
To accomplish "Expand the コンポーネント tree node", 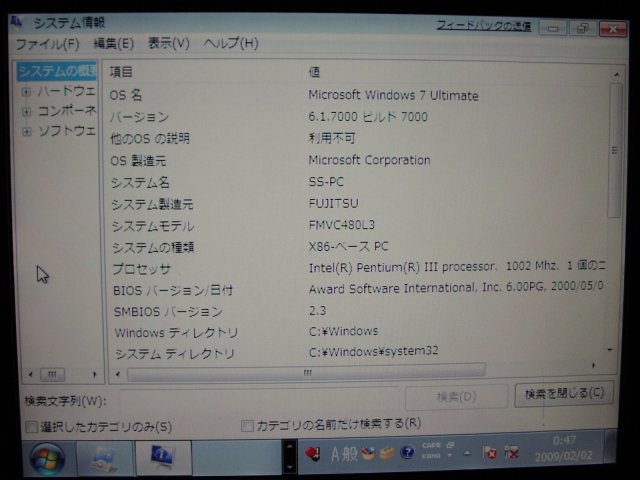I will [26, 111].
